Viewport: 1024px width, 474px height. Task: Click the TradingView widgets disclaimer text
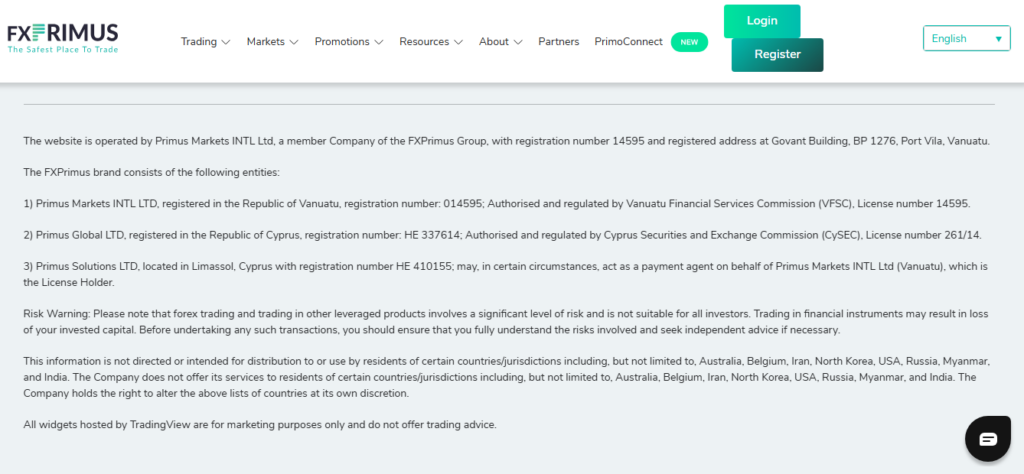[x=260, y=424]
